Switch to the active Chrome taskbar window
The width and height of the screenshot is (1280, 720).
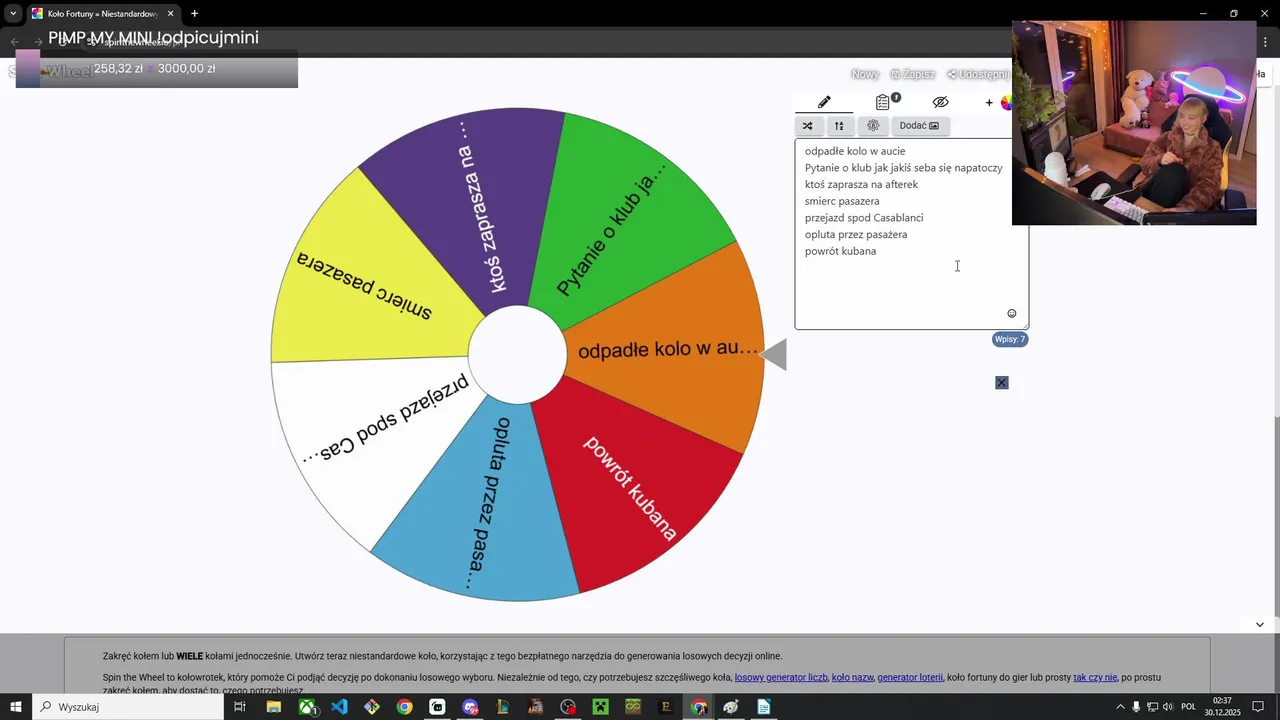click(699, 707)
